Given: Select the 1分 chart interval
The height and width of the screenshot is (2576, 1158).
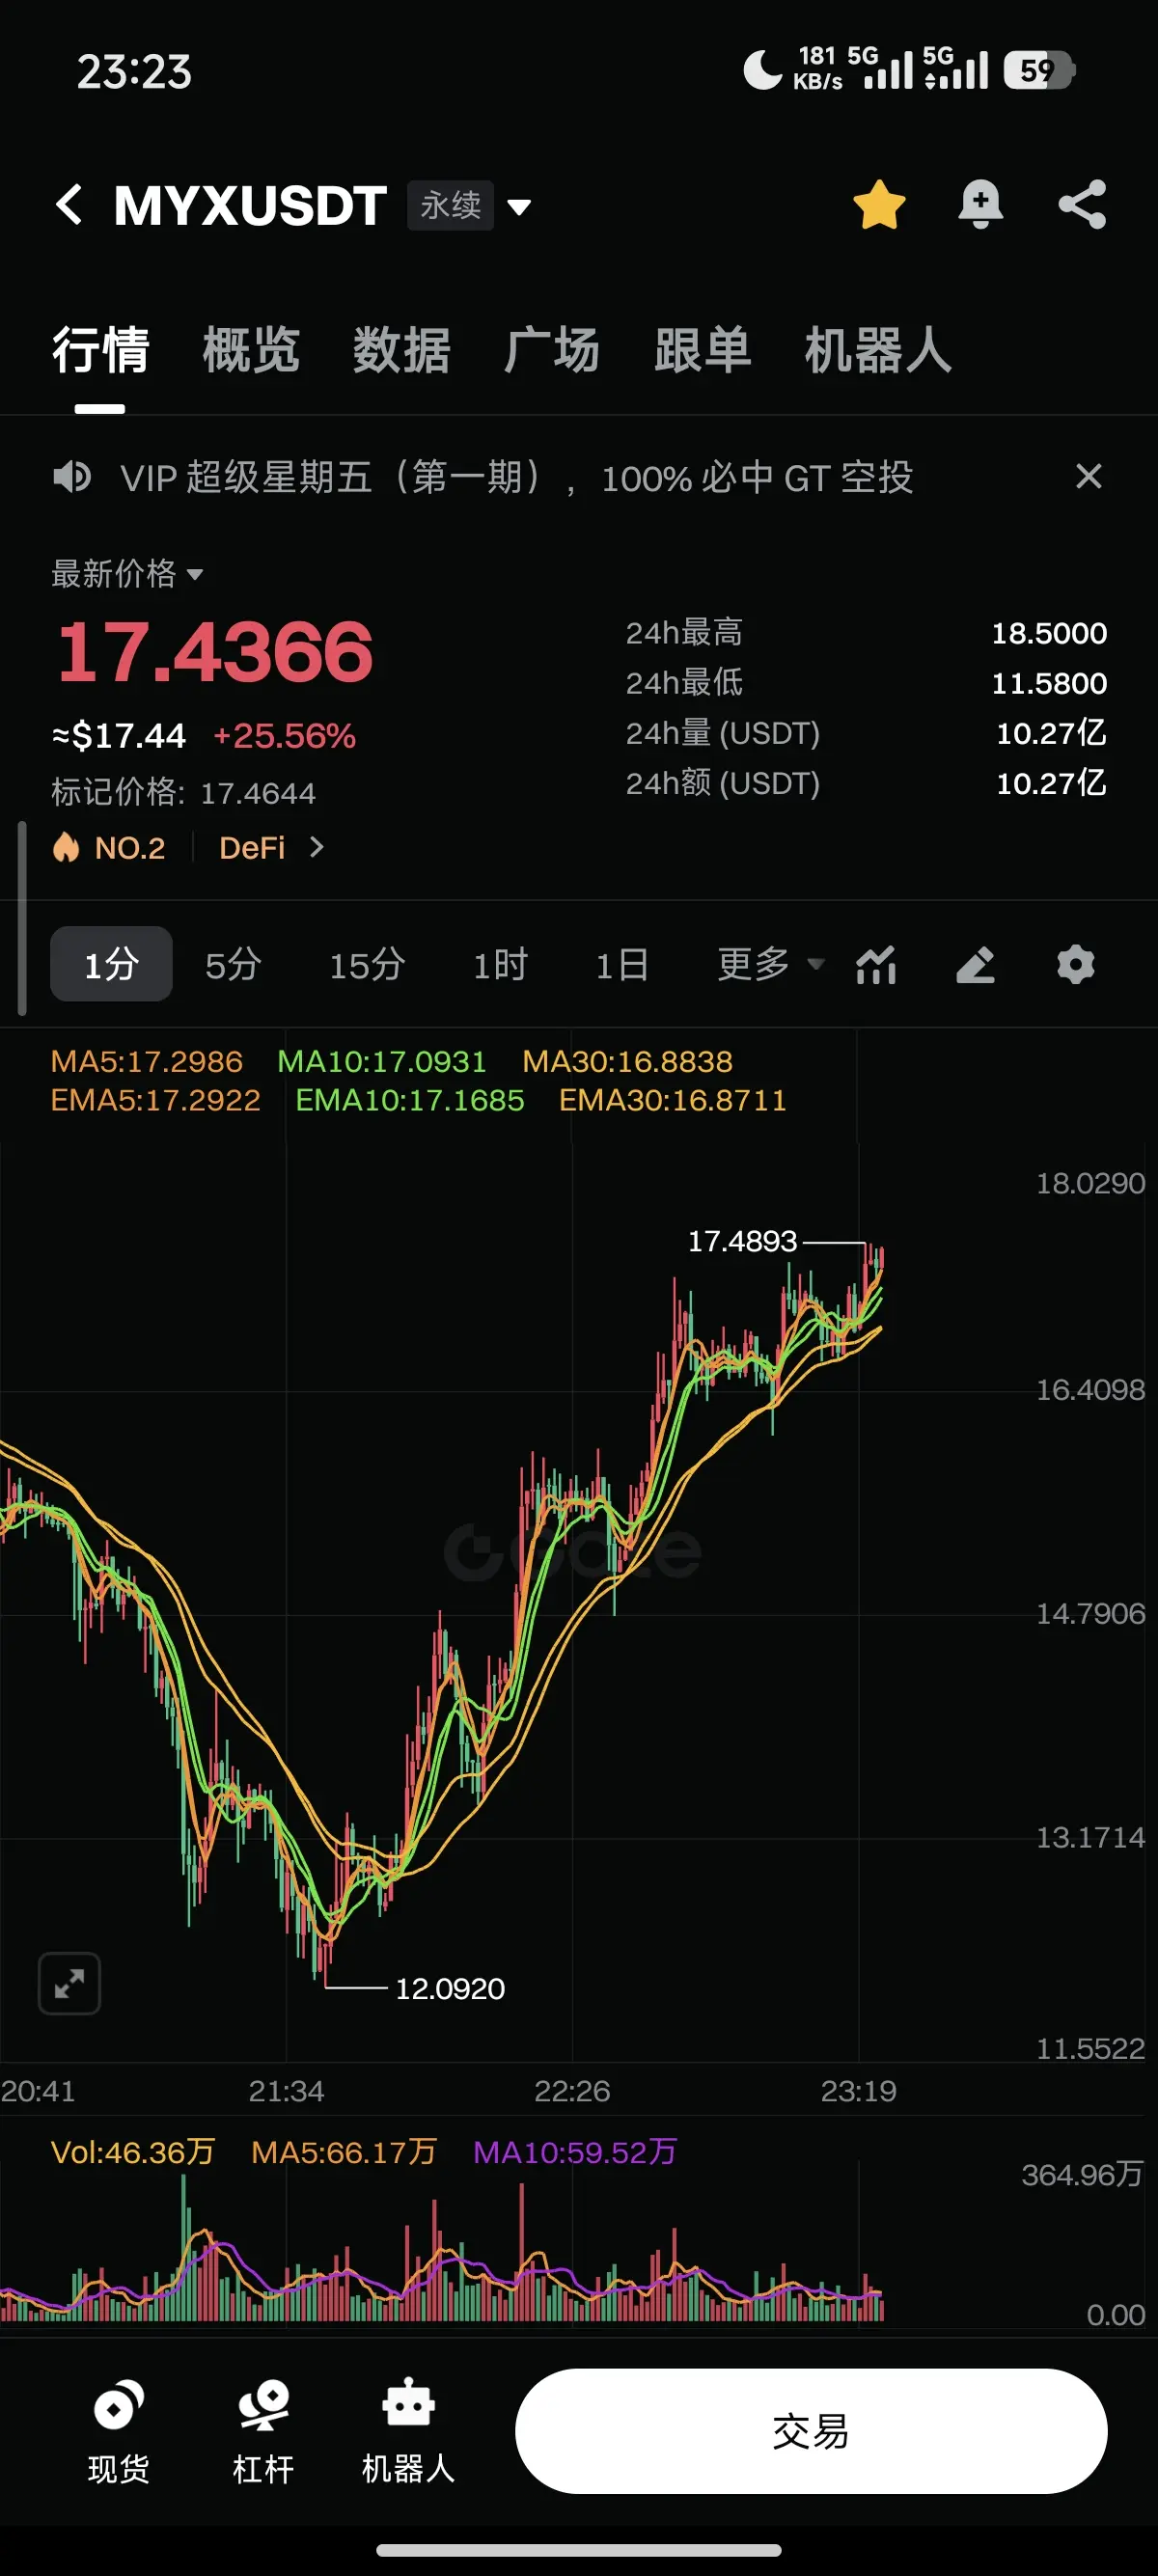Looking at the screenshot, I should [111, 964].
